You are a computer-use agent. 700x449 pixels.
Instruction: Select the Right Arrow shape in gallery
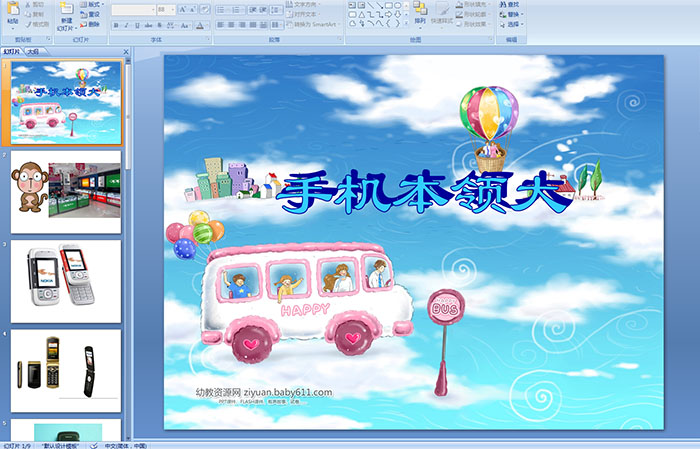pyautogui.click(x=388, y=15)
